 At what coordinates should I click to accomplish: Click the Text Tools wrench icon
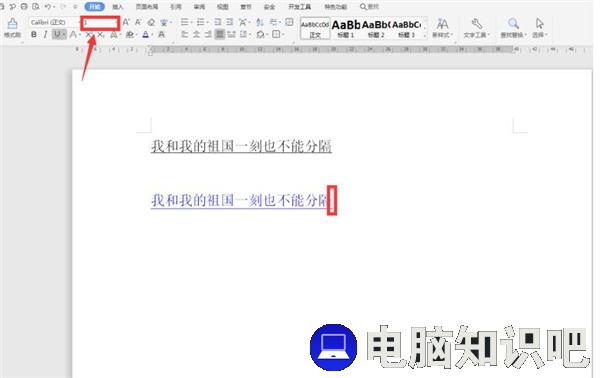(476, 24)
